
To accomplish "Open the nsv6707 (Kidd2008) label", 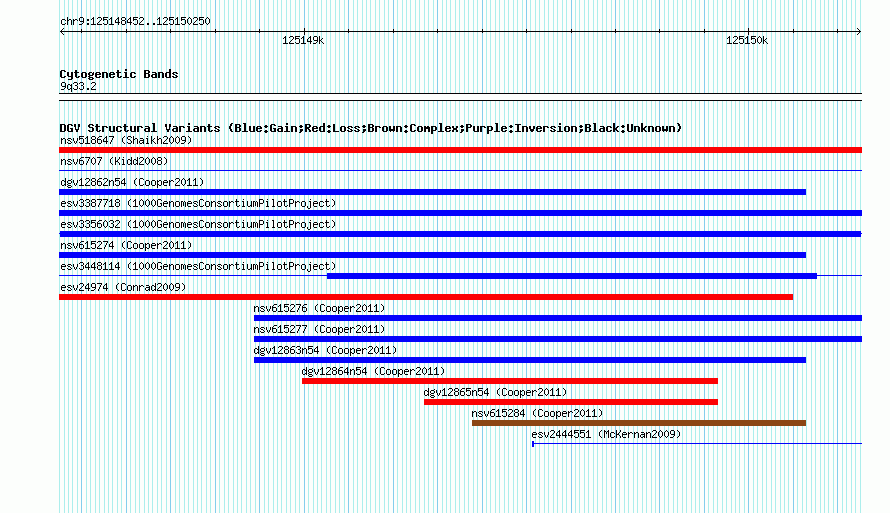I will point(114,161).
